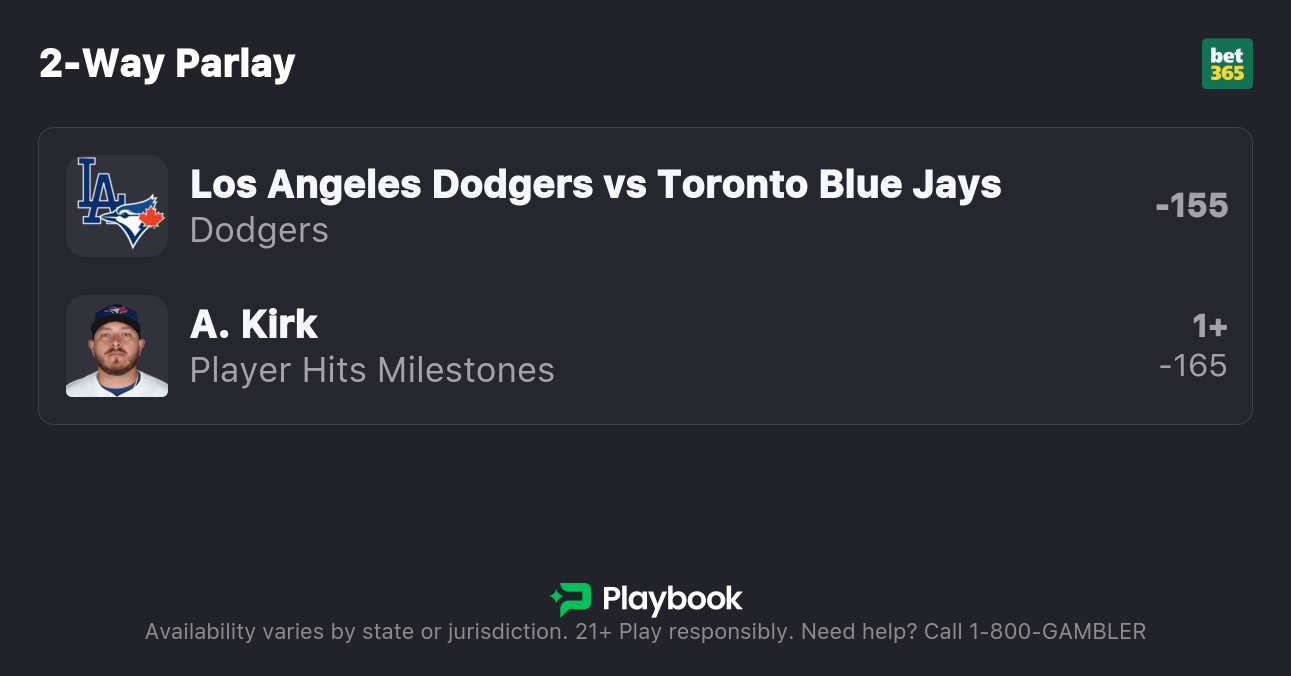The image size is (1291, 676).
Task: Click the LA Dodgers logo
Action: point(98,187)
